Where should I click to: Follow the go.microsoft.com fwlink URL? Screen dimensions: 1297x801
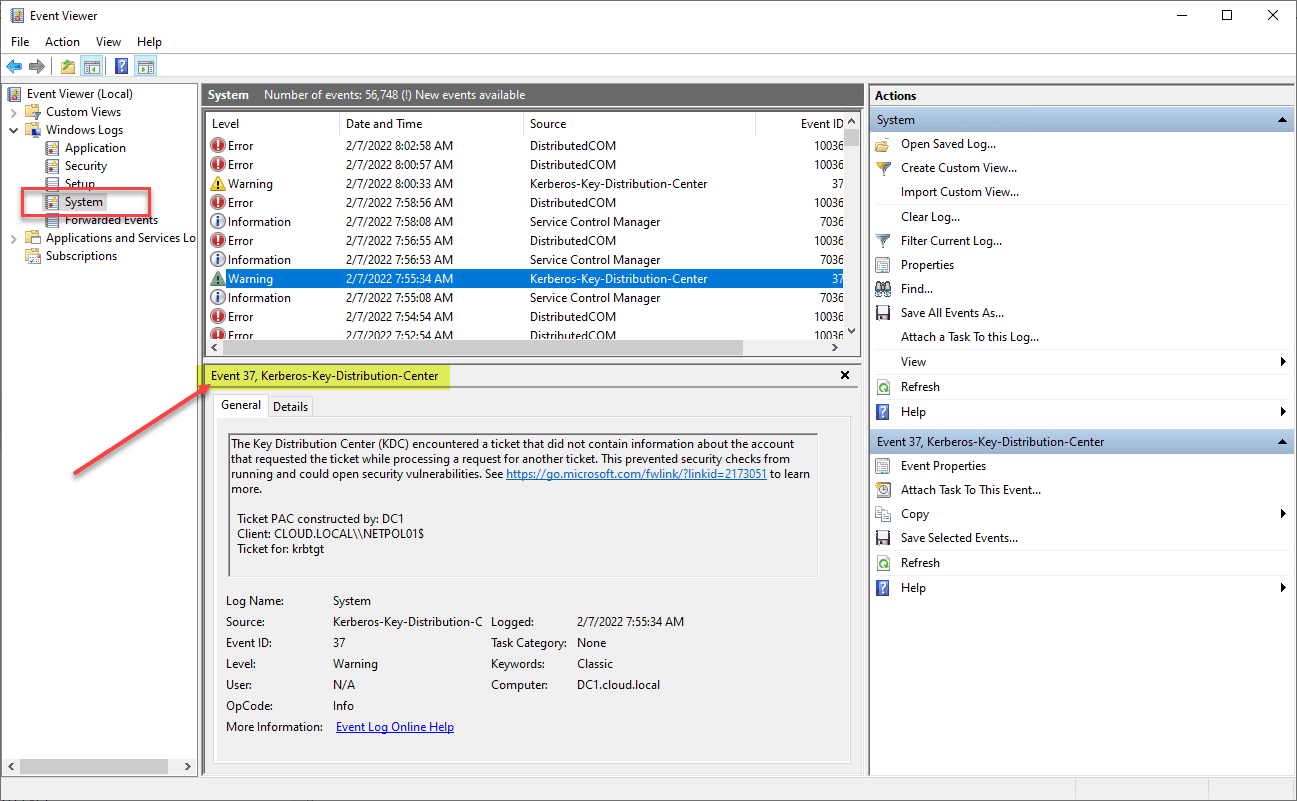click(x=636, y=474)
